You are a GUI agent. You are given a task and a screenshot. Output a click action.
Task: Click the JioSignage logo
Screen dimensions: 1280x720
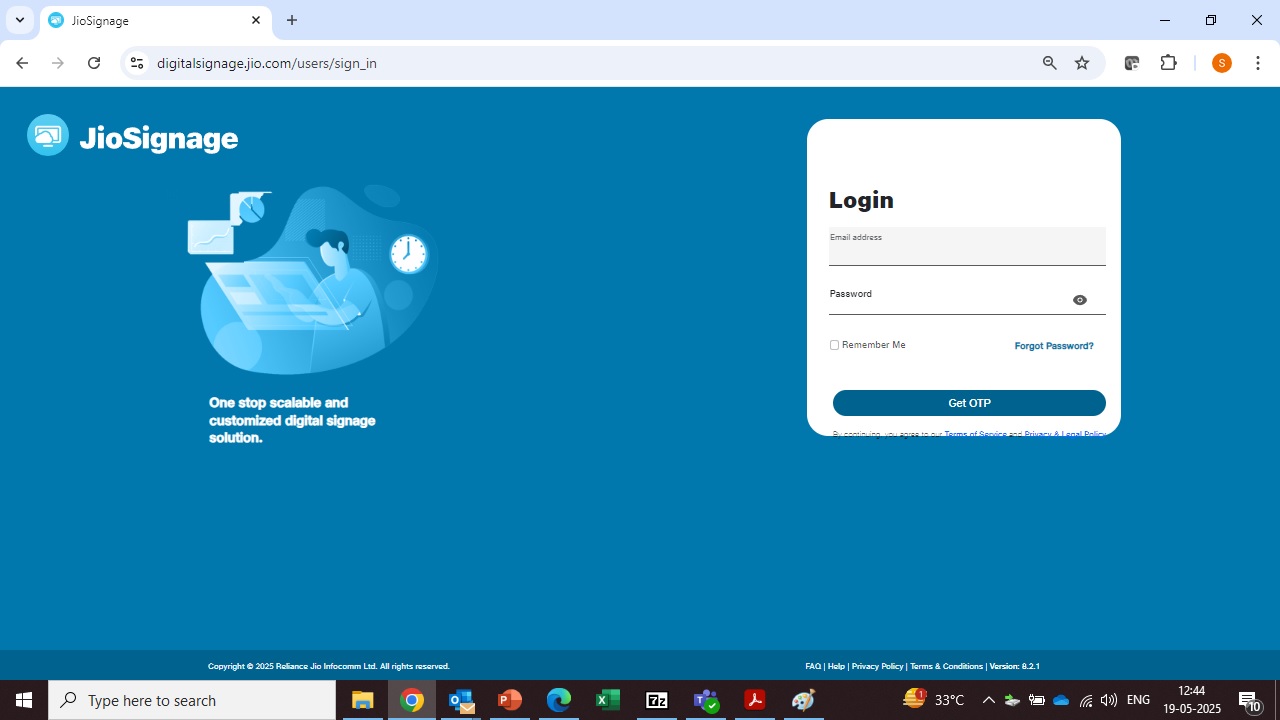(x=133, y=136)
